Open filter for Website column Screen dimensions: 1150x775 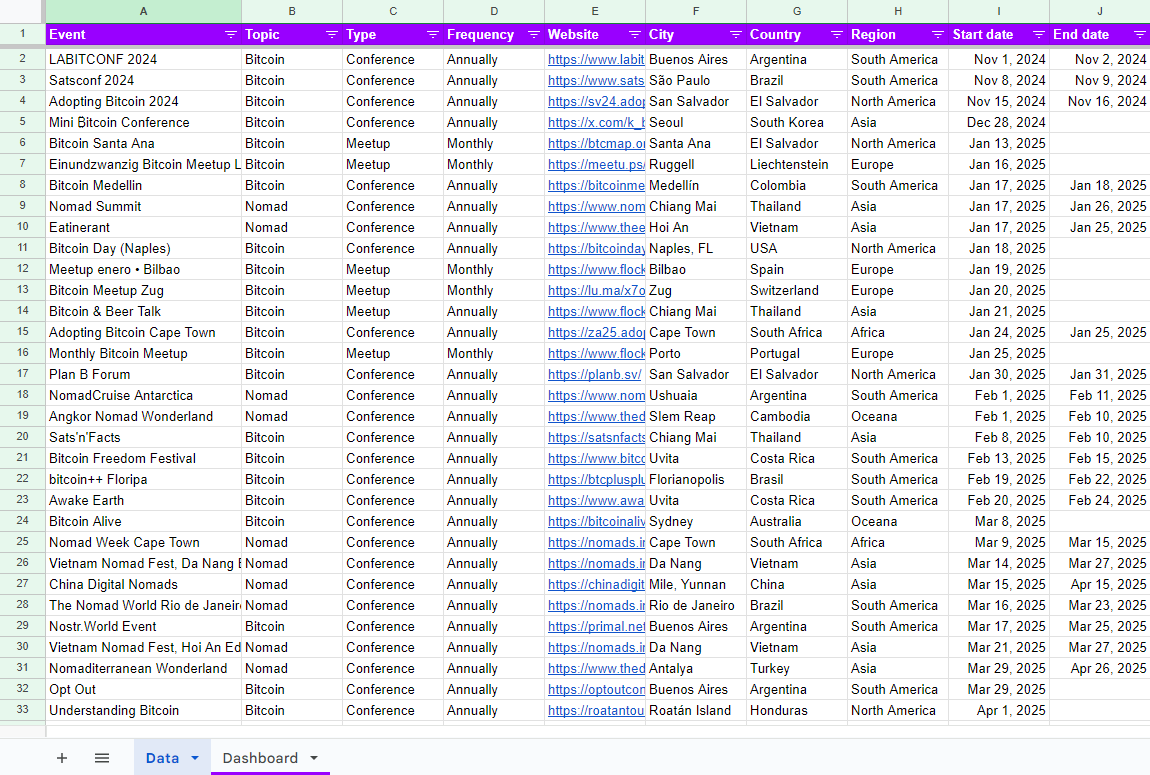pyautogui.click(x=635, y=34)
